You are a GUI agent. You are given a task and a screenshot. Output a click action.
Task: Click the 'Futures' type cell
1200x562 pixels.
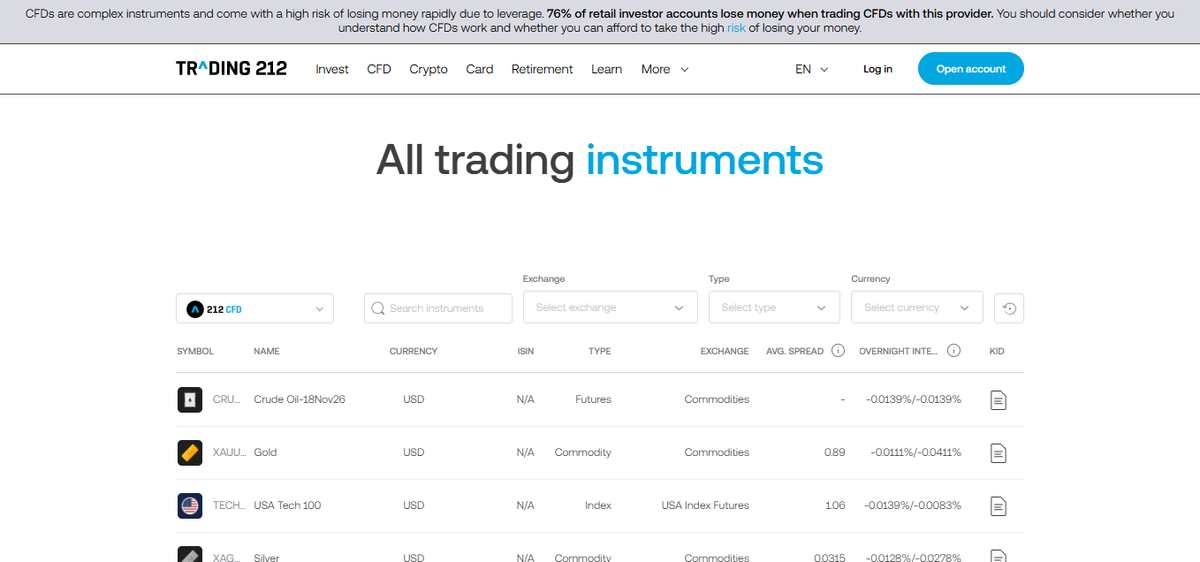(x=593, y=400)
